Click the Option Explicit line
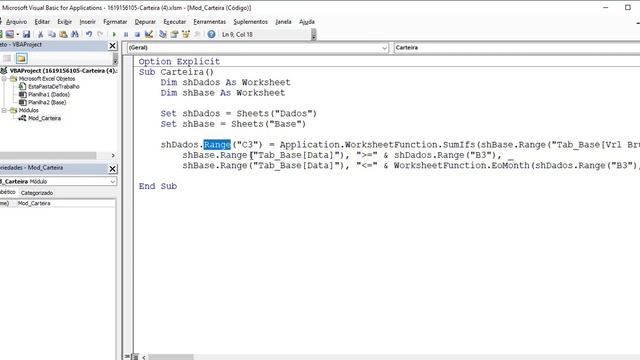 pyautogui.click(x=179, y=62)
